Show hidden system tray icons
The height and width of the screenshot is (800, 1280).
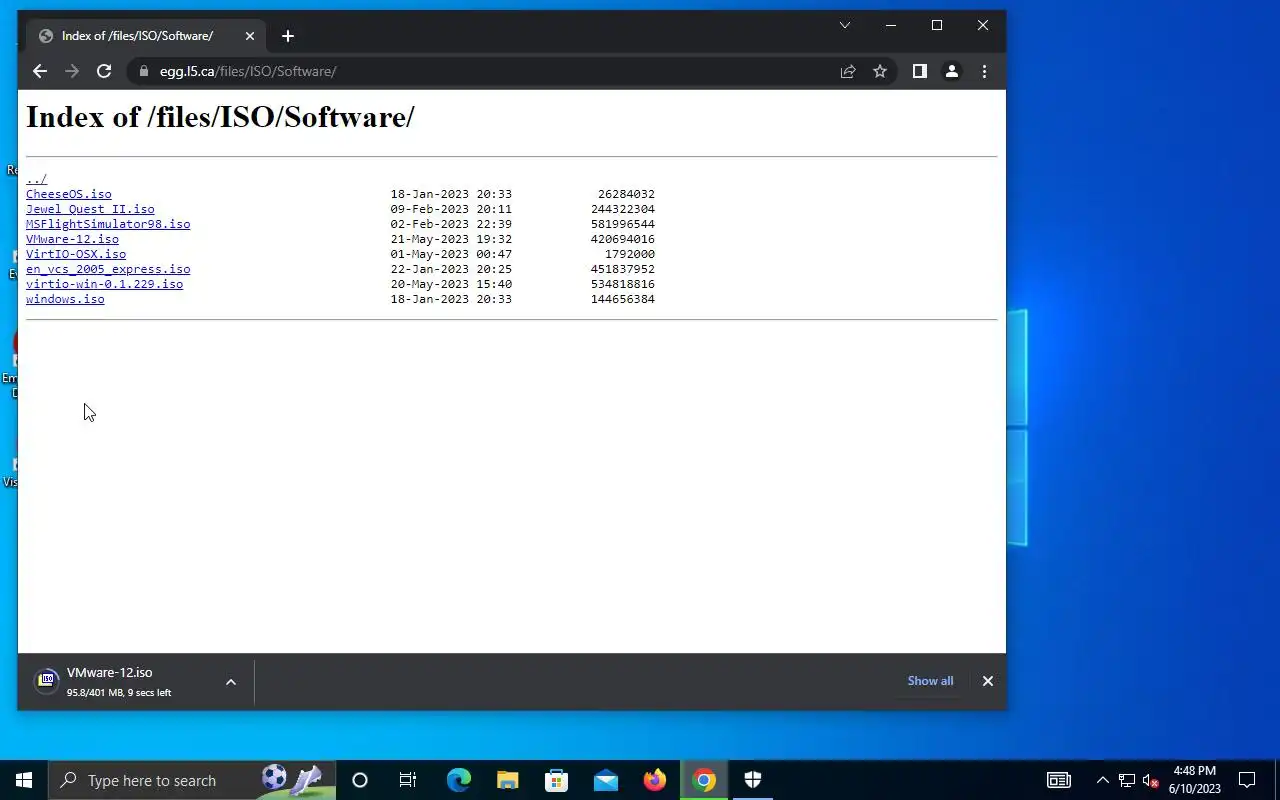click(x=1102, y=780)
